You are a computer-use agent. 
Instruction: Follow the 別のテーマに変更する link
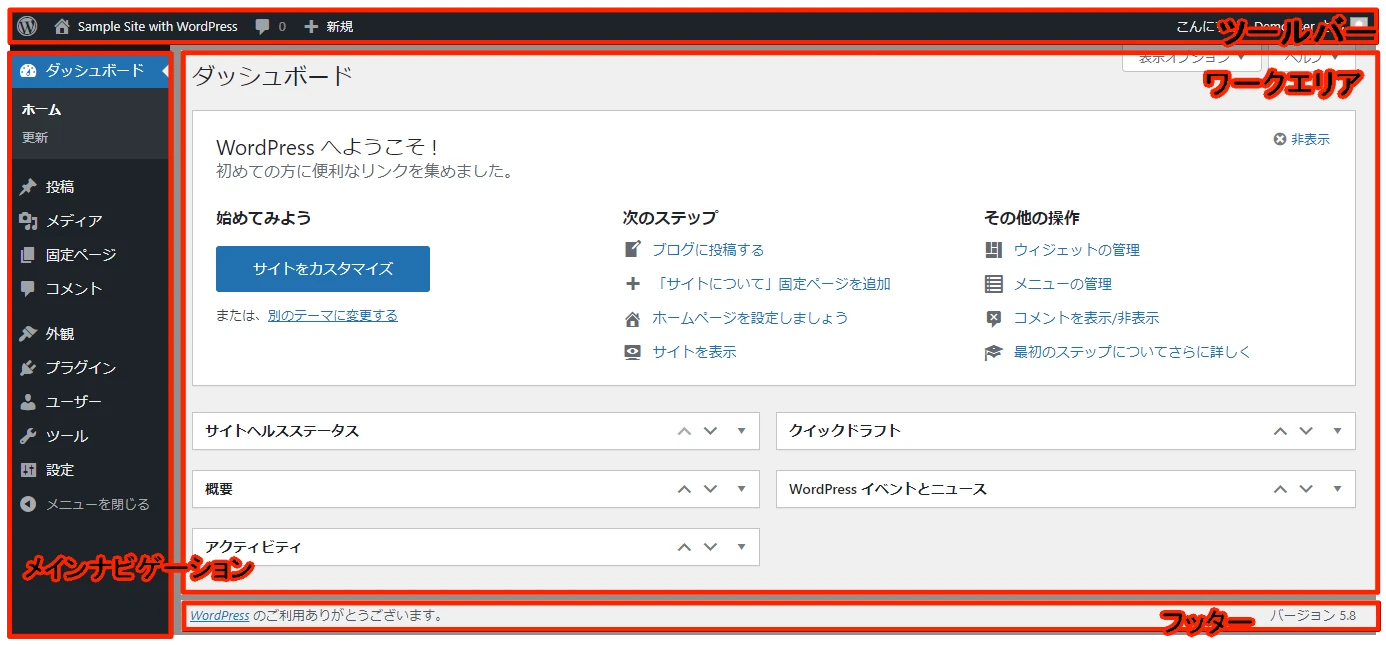click(x=333, y=315)
